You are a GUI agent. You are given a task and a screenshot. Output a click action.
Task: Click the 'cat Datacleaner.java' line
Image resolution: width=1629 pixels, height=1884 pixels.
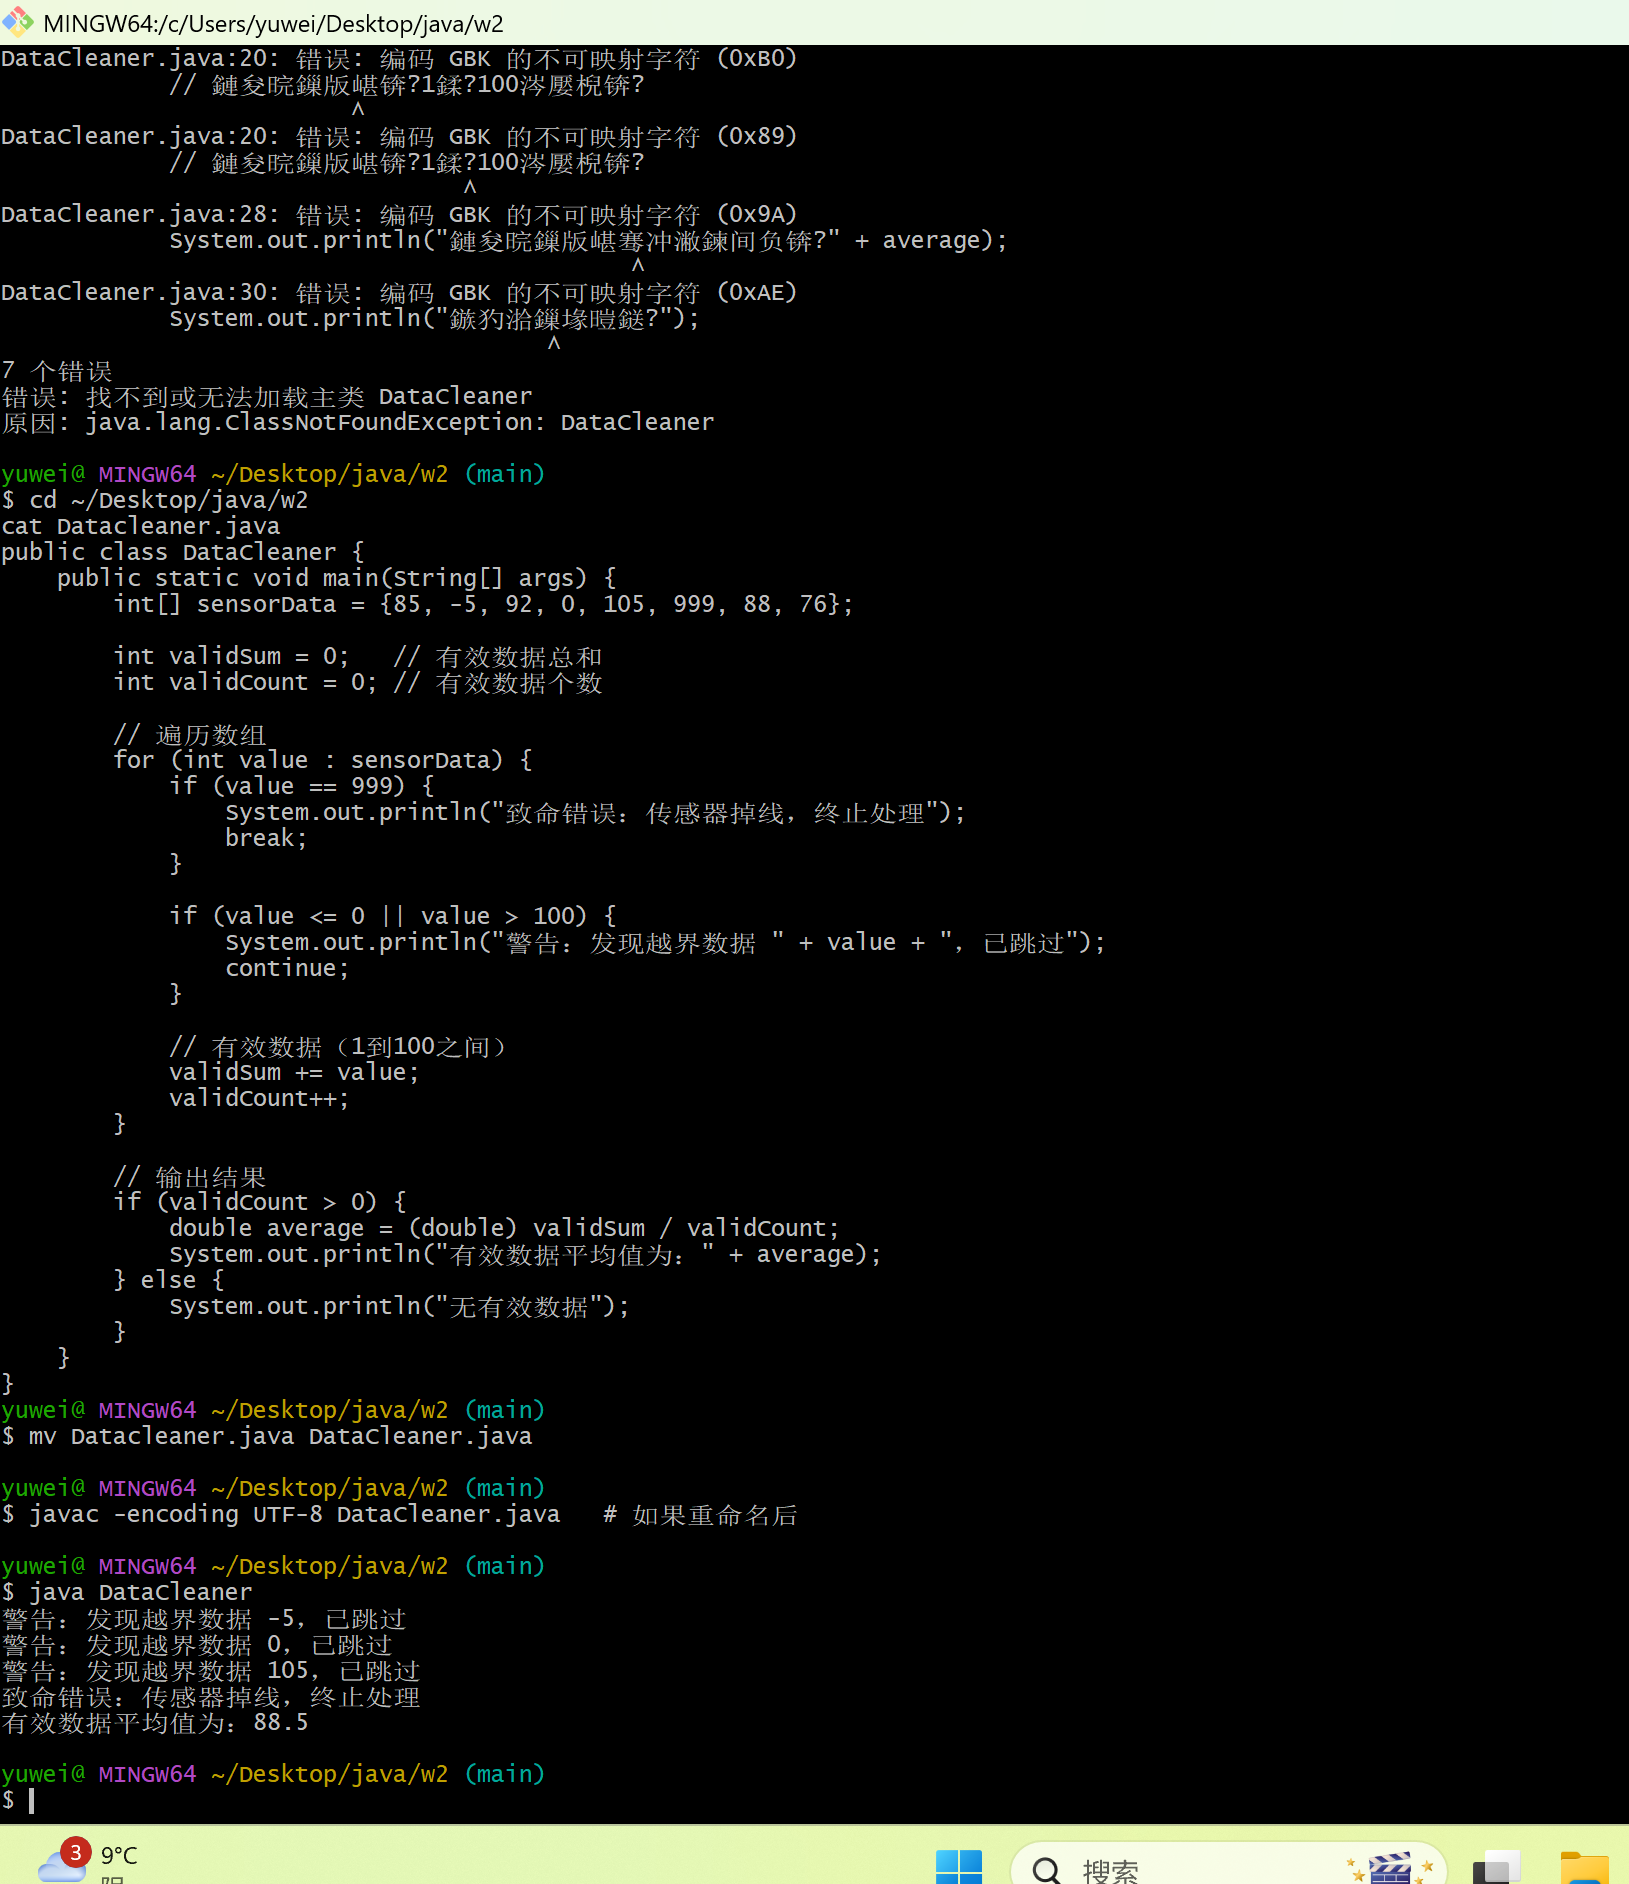(x=140, y=526)
